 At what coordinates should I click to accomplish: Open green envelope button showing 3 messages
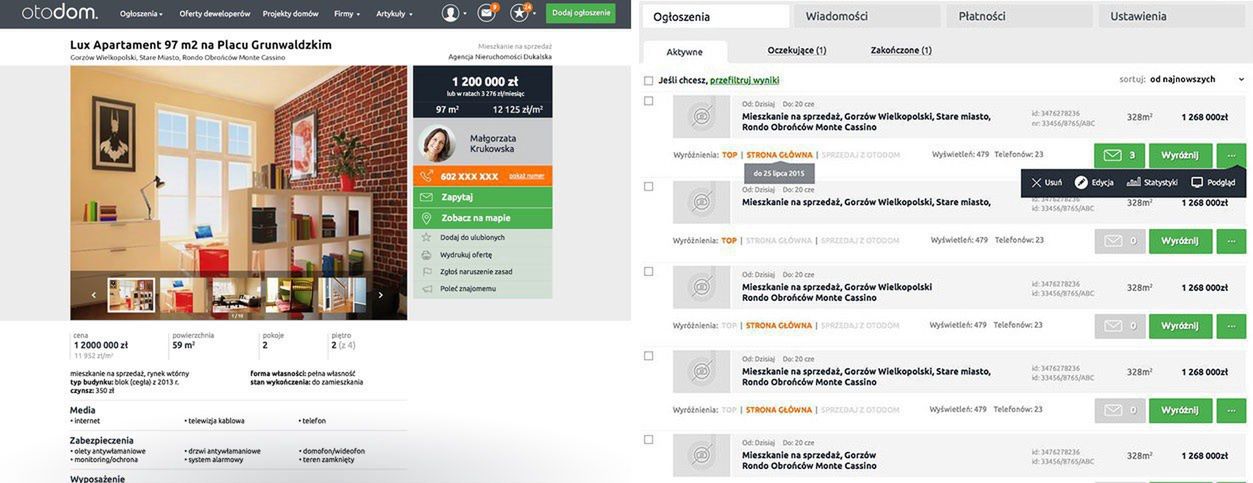[1119, 156]
